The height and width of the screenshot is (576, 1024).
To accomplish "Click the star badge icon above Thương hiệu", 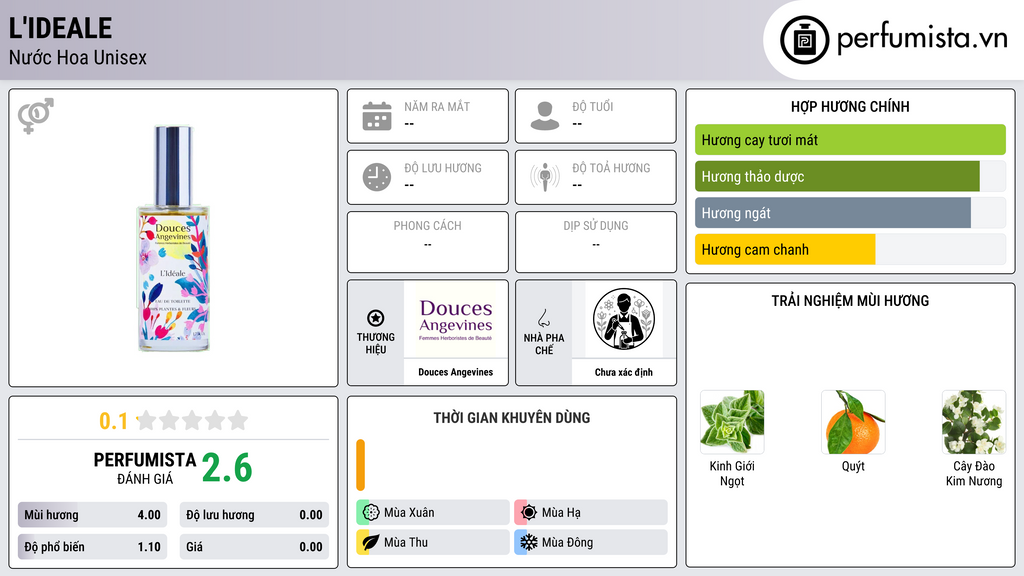I will (376, 318).
